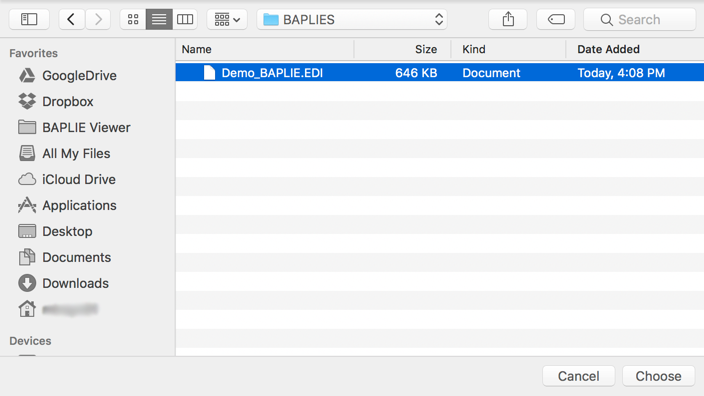Sort files by Kind column

tap(508, 49)
